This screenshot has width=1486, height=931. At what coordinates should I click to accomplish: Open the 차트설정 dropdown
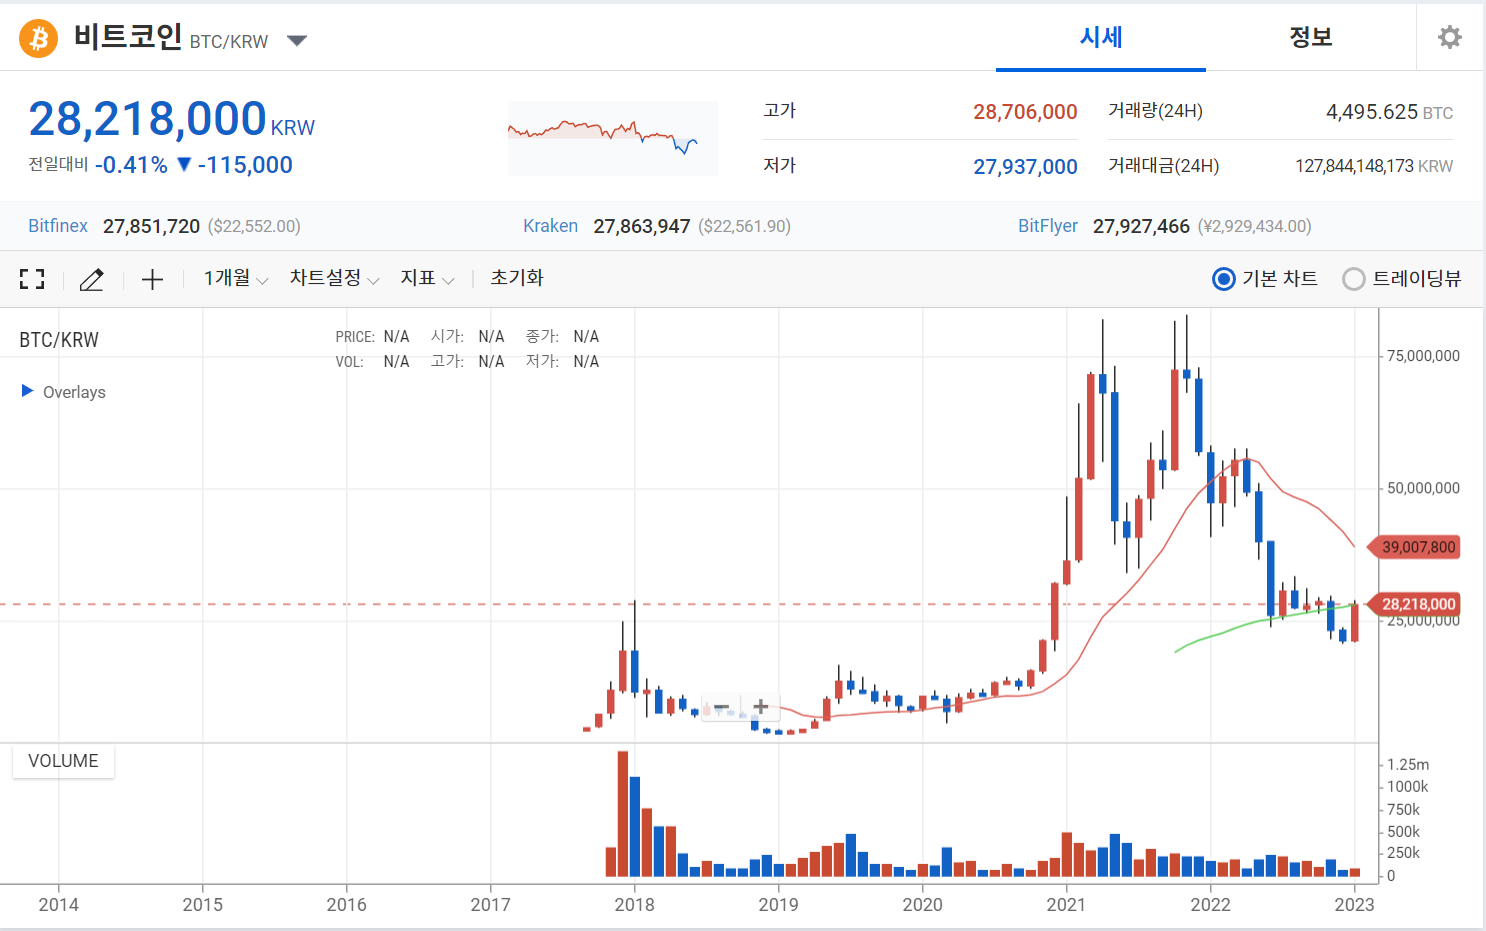(334, 279)
